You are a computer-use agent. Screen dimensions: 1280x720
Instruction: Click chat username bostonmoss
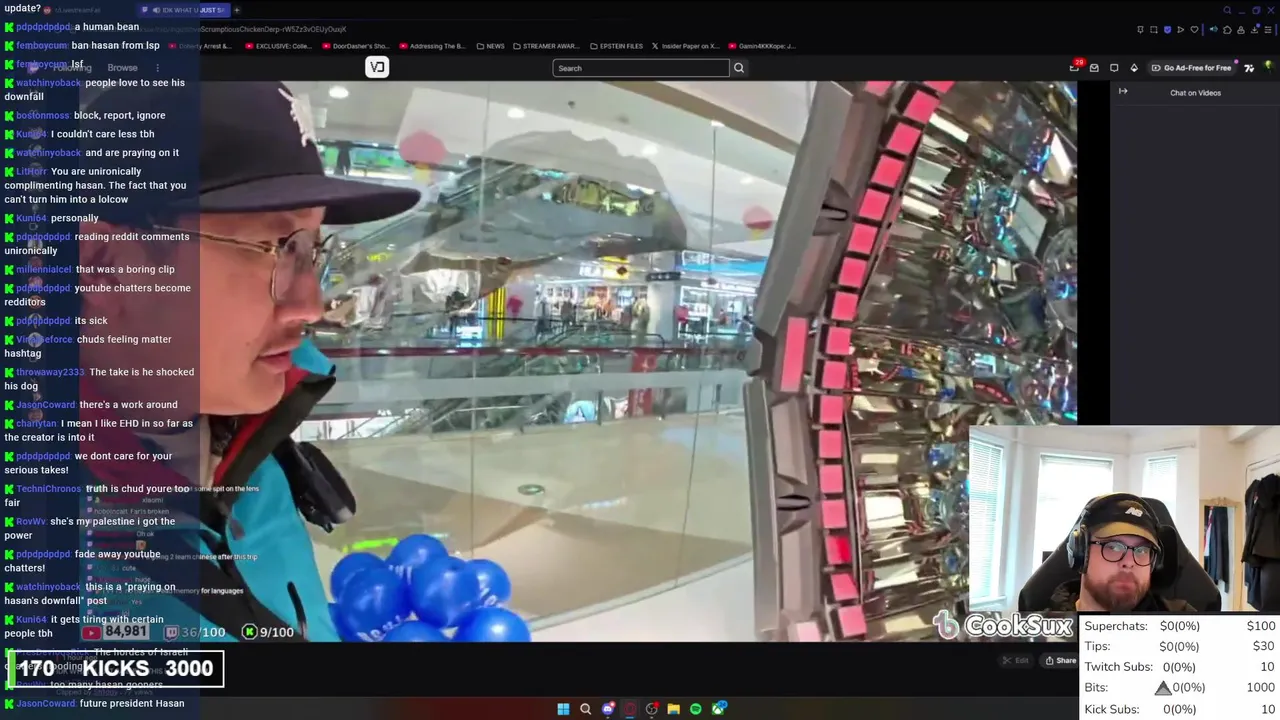click(x=42, y=115)
